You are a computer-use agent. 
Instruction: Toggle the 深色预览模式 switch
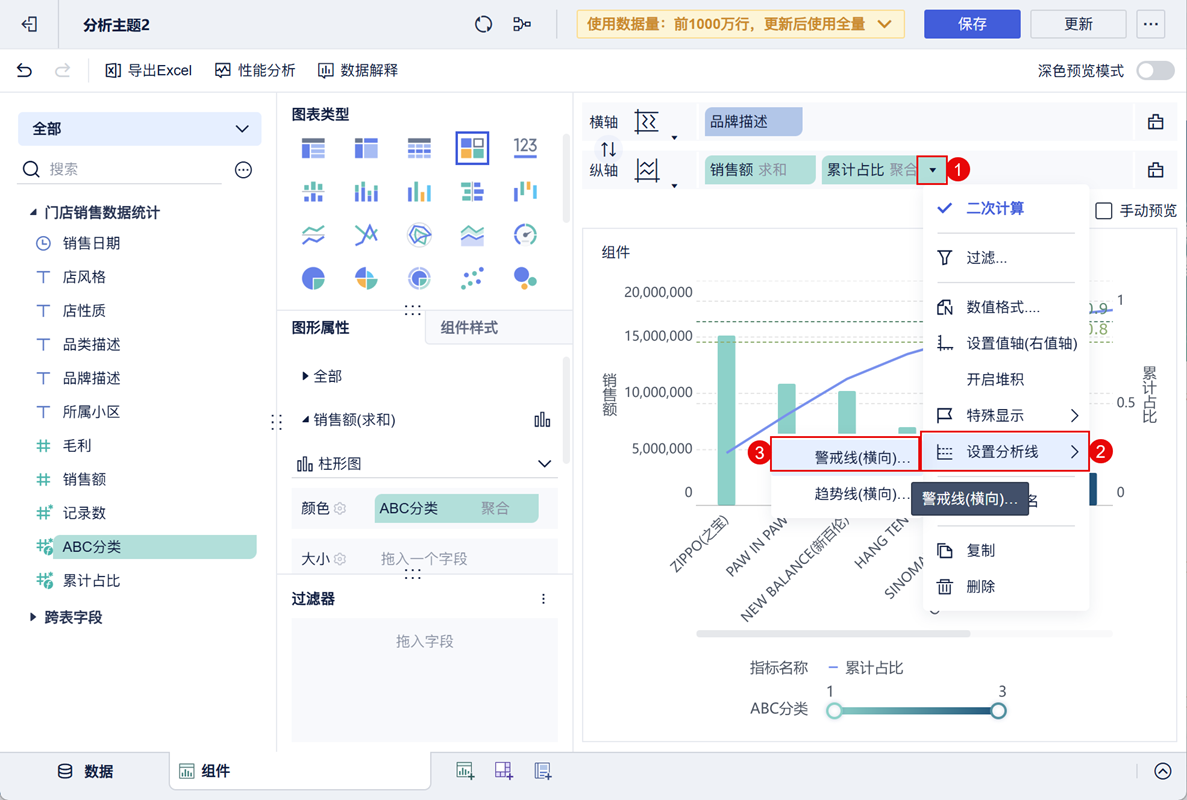1155,70
